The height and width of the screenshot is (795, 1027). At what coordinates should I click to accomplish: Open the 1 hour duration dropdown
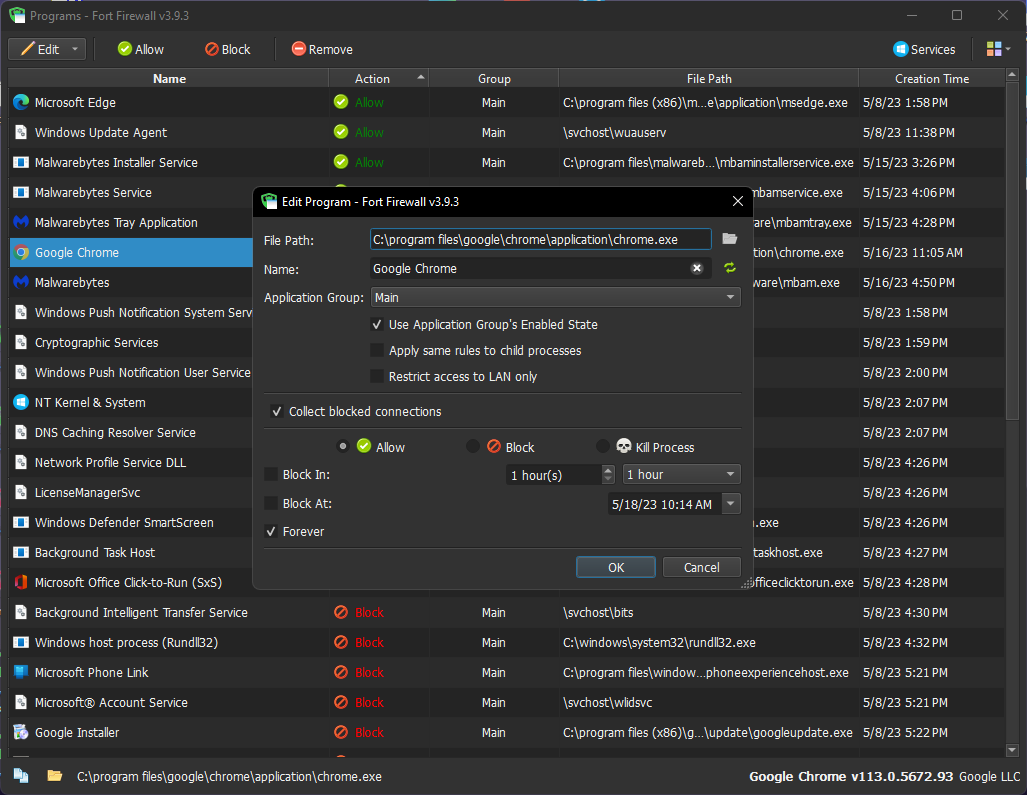(x=682, y=474)
